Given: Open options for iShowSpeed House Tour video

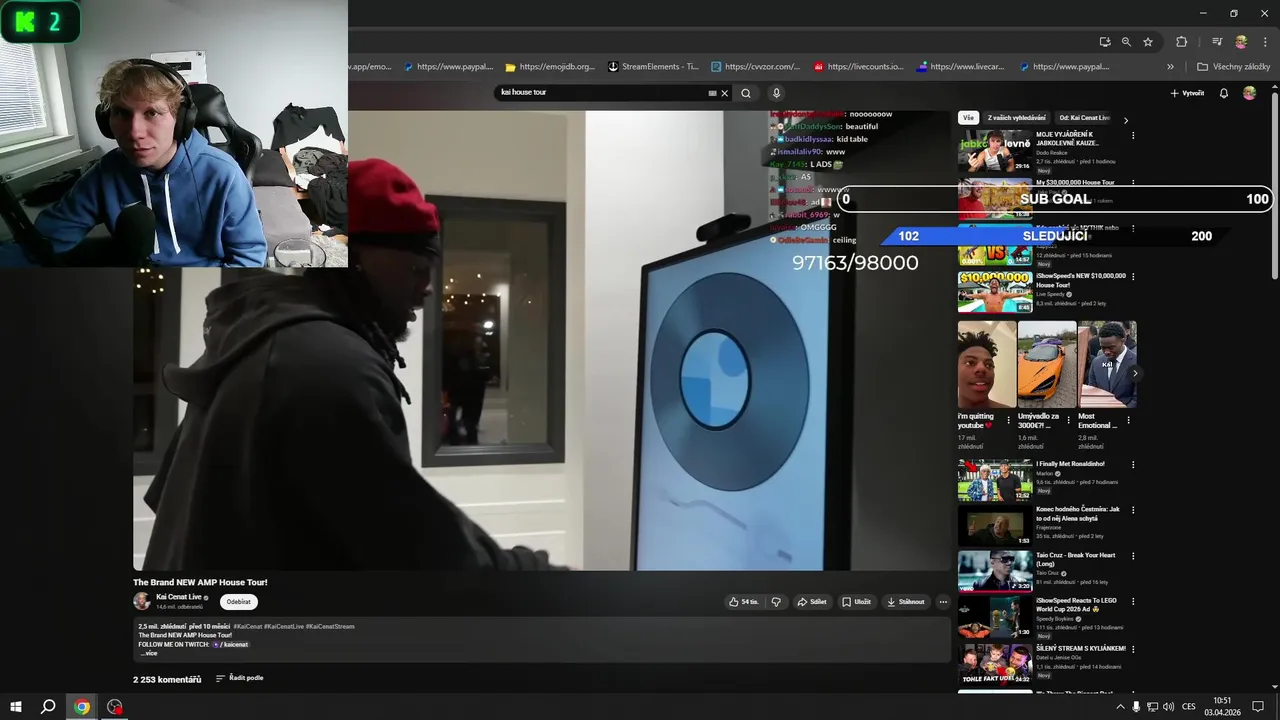Looking at the screenshot, I should [1132, 277].
